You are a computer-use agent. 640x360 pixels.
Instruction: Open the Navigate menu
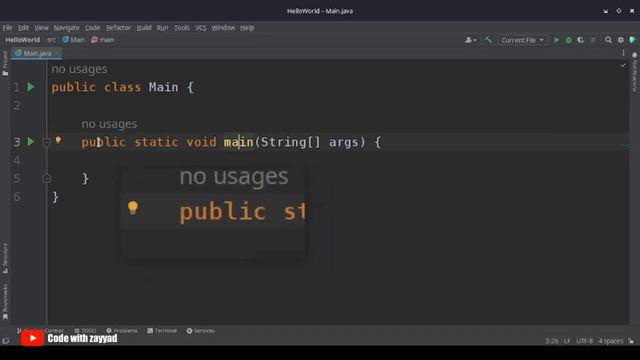(x=67, y=28)
